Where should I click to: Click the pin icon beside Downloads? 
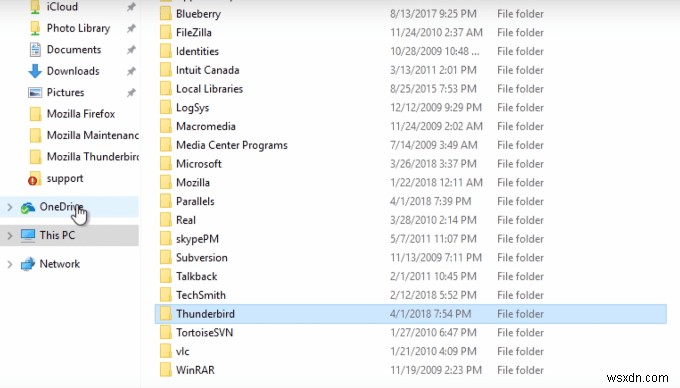pos(131,71)
